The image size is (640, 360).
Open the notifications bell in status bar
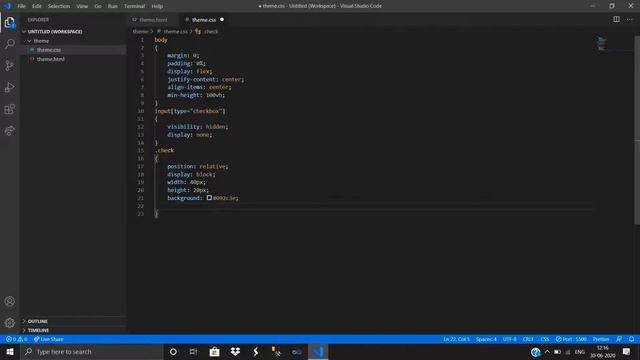coord(631,339)
